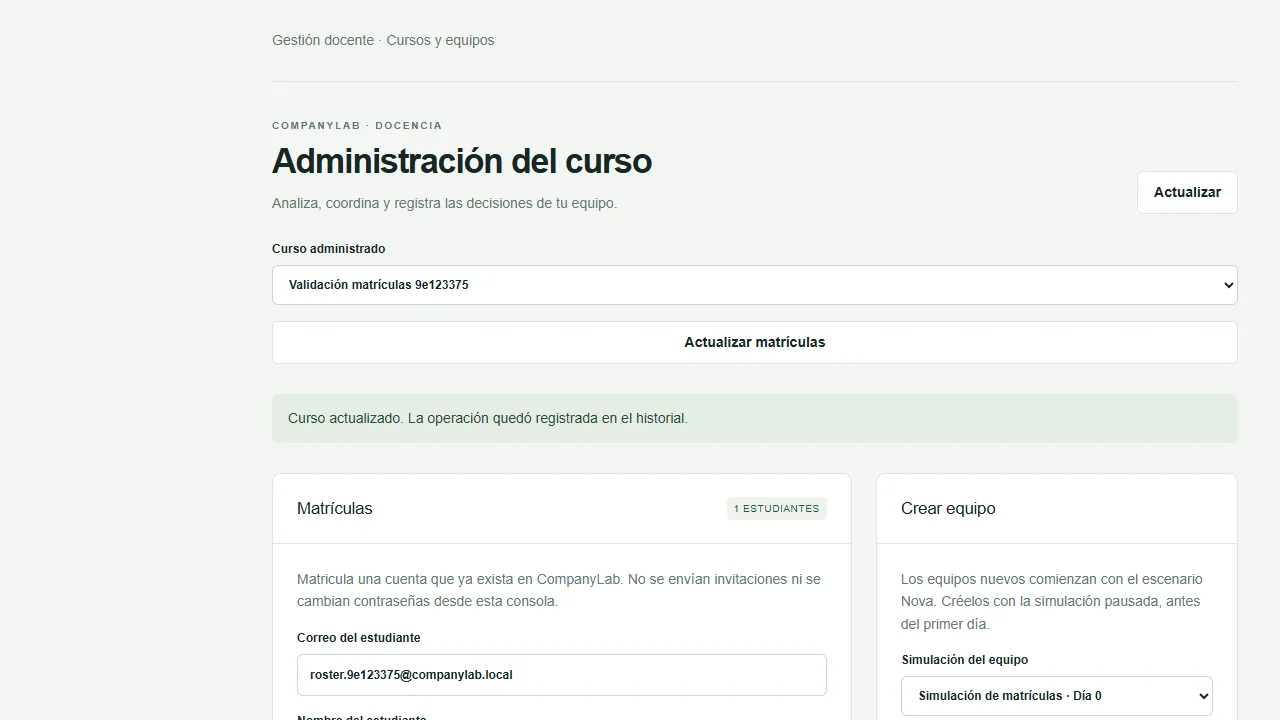Click the 1 ESTUDIANTES badge

coord(777,508)
